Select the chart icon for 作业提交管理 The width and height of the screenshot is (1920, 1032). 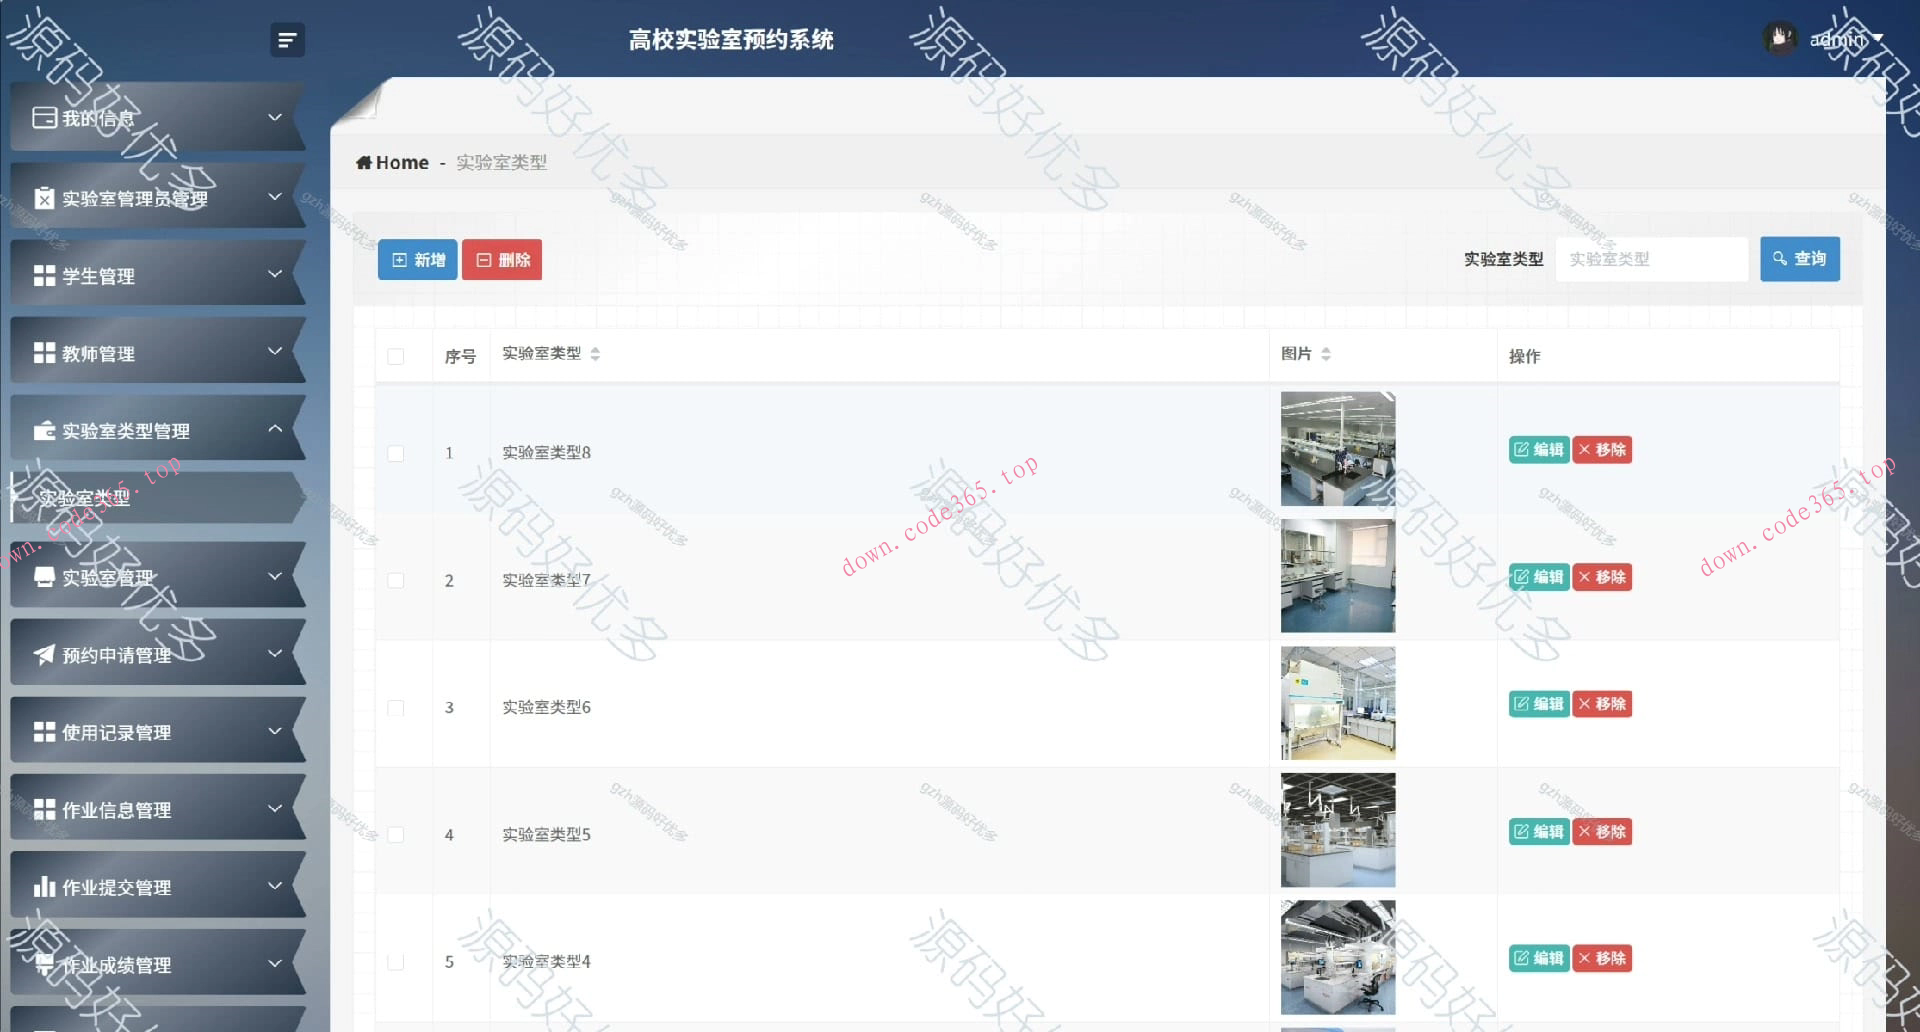coord(43,885)
